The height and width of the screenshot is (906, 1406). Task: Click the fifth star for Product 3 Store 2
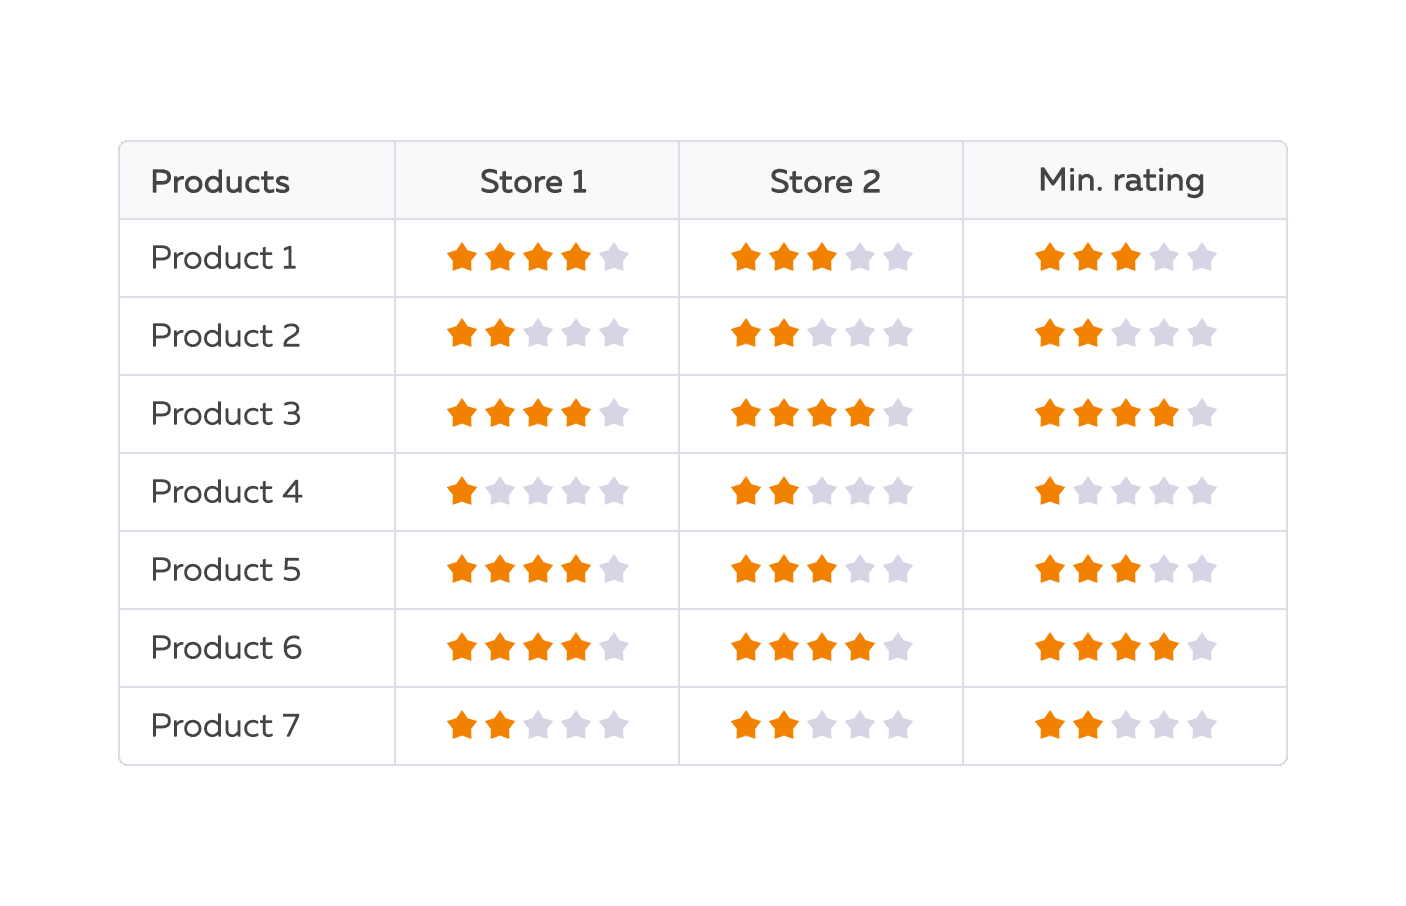tap(898, 413)
